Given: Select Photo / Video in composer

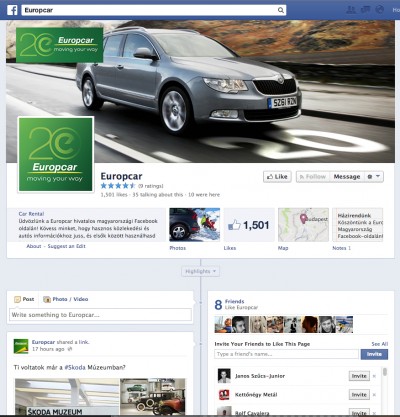Looking at the screenshot, I should (66, 299).
